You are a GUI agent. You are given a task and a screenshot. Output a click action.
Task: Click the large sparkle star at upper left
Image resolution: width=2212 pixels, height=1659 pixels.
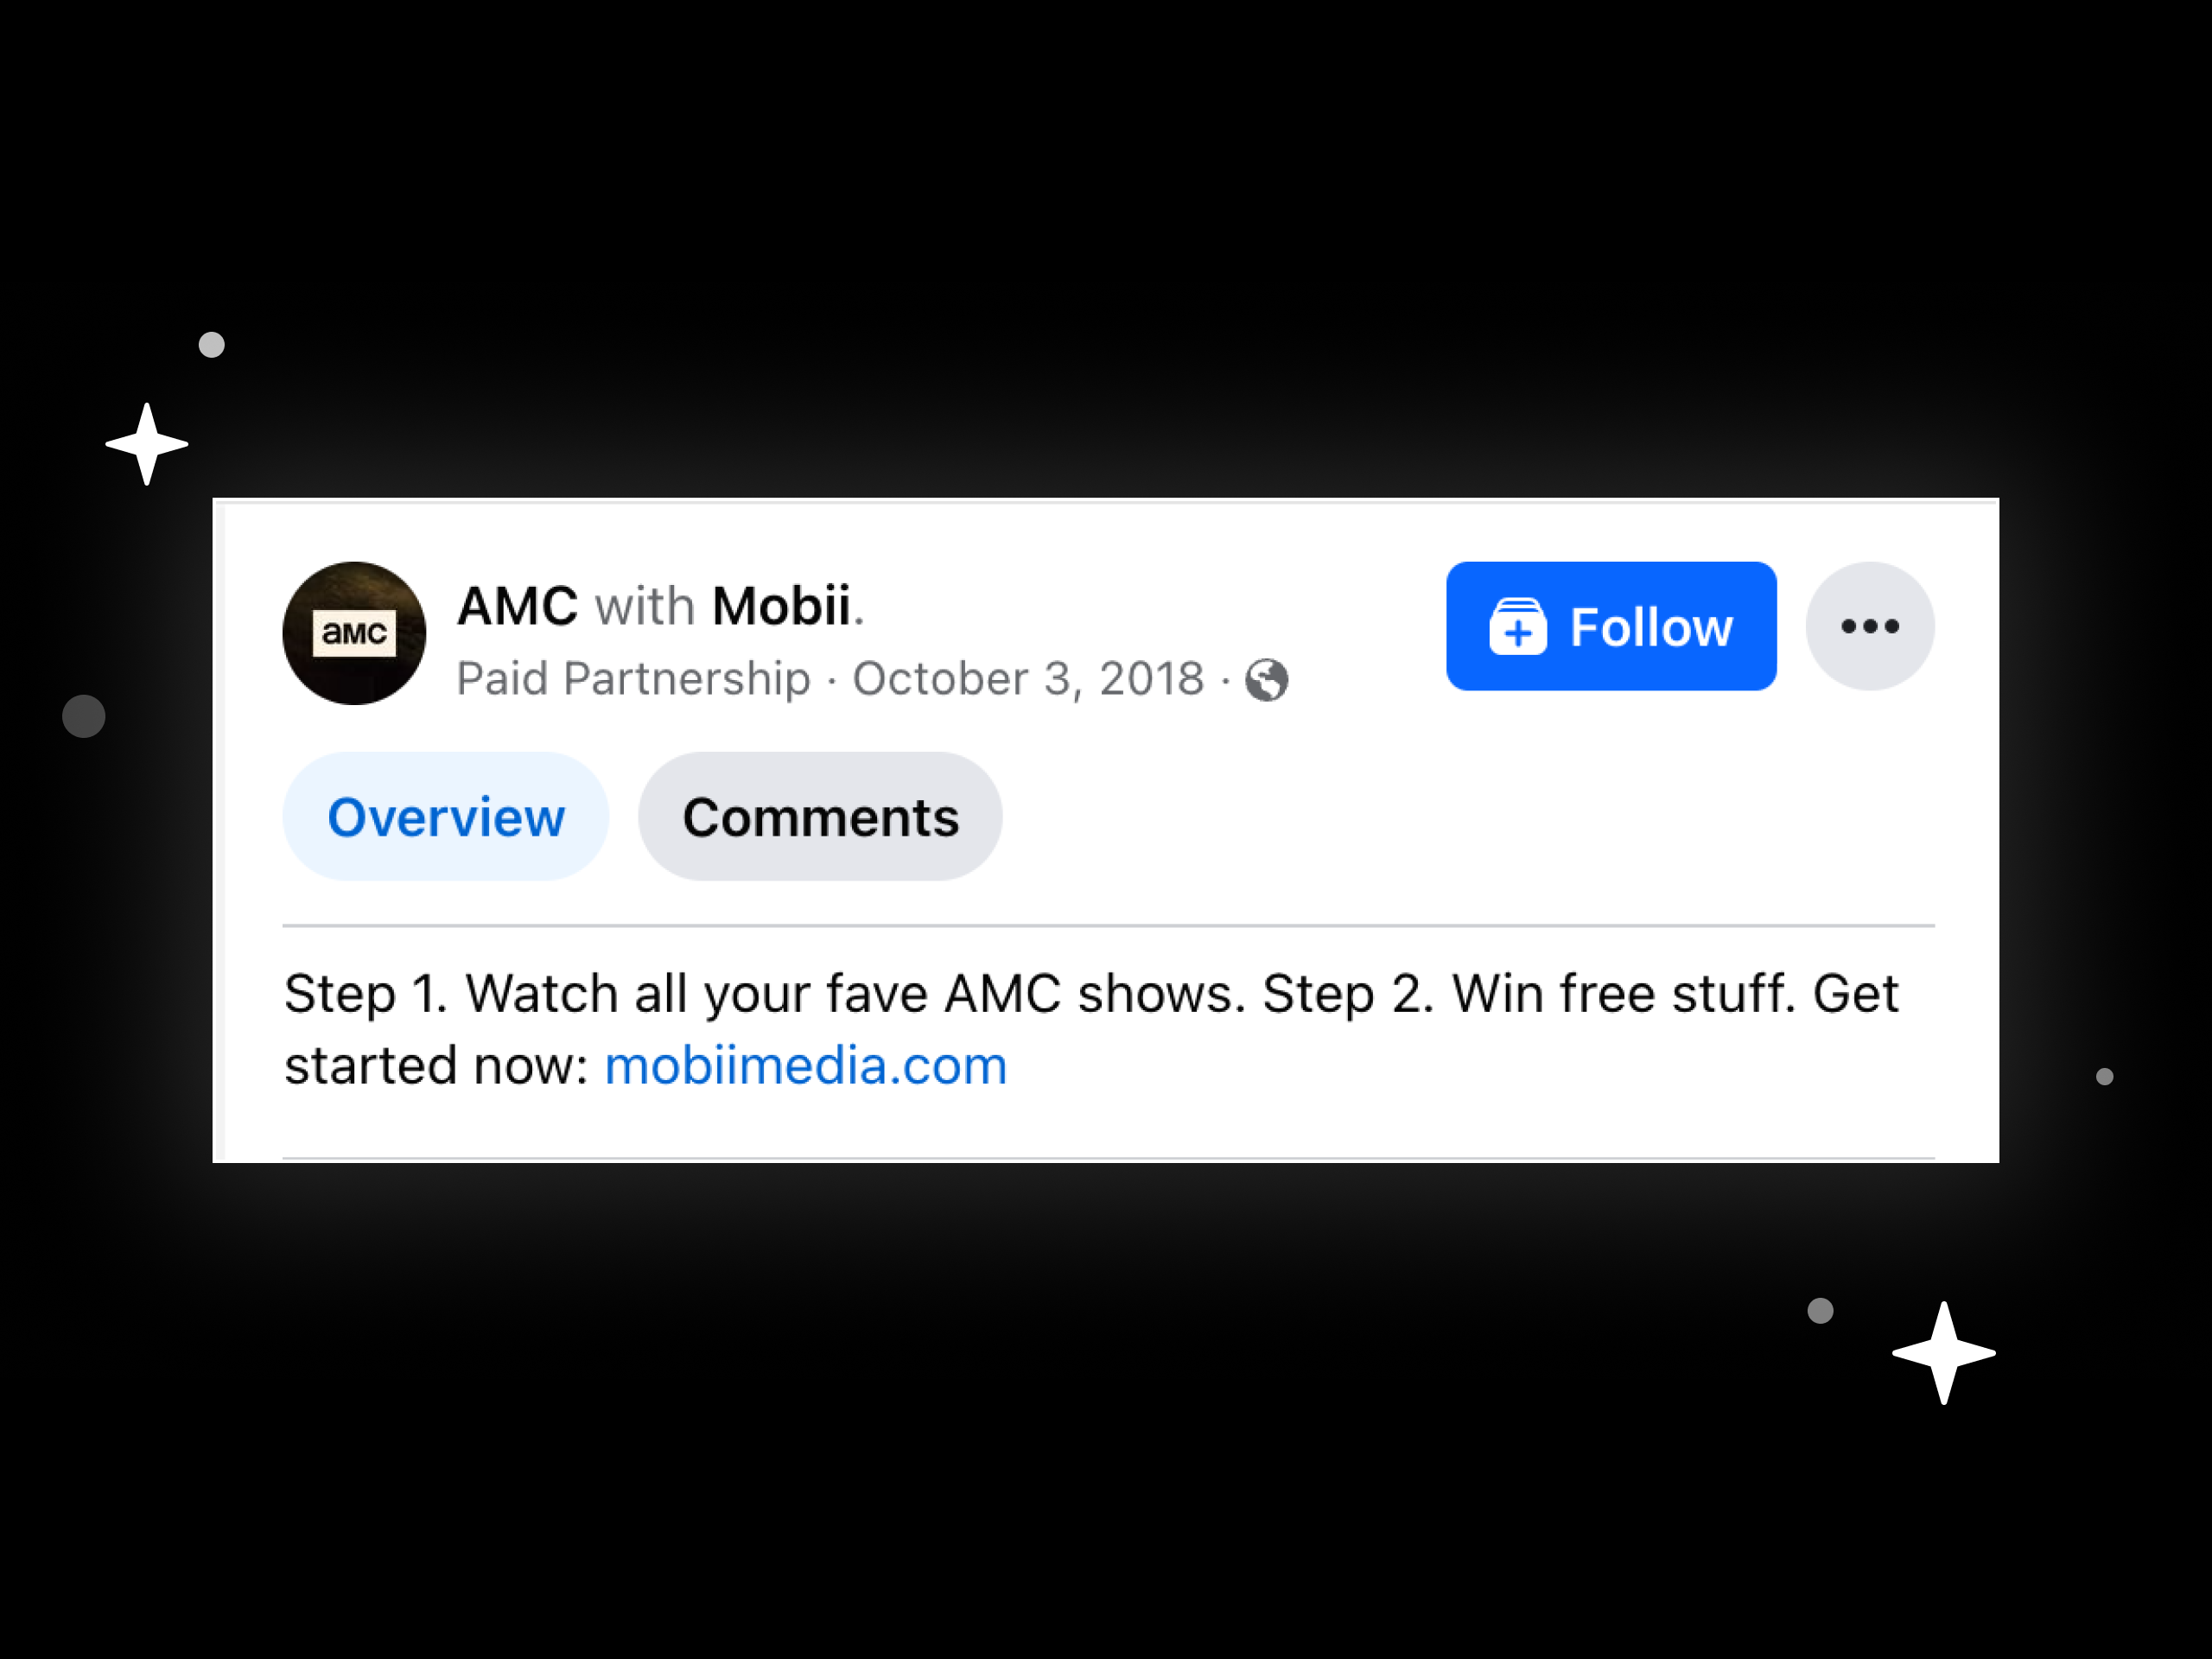147,444
